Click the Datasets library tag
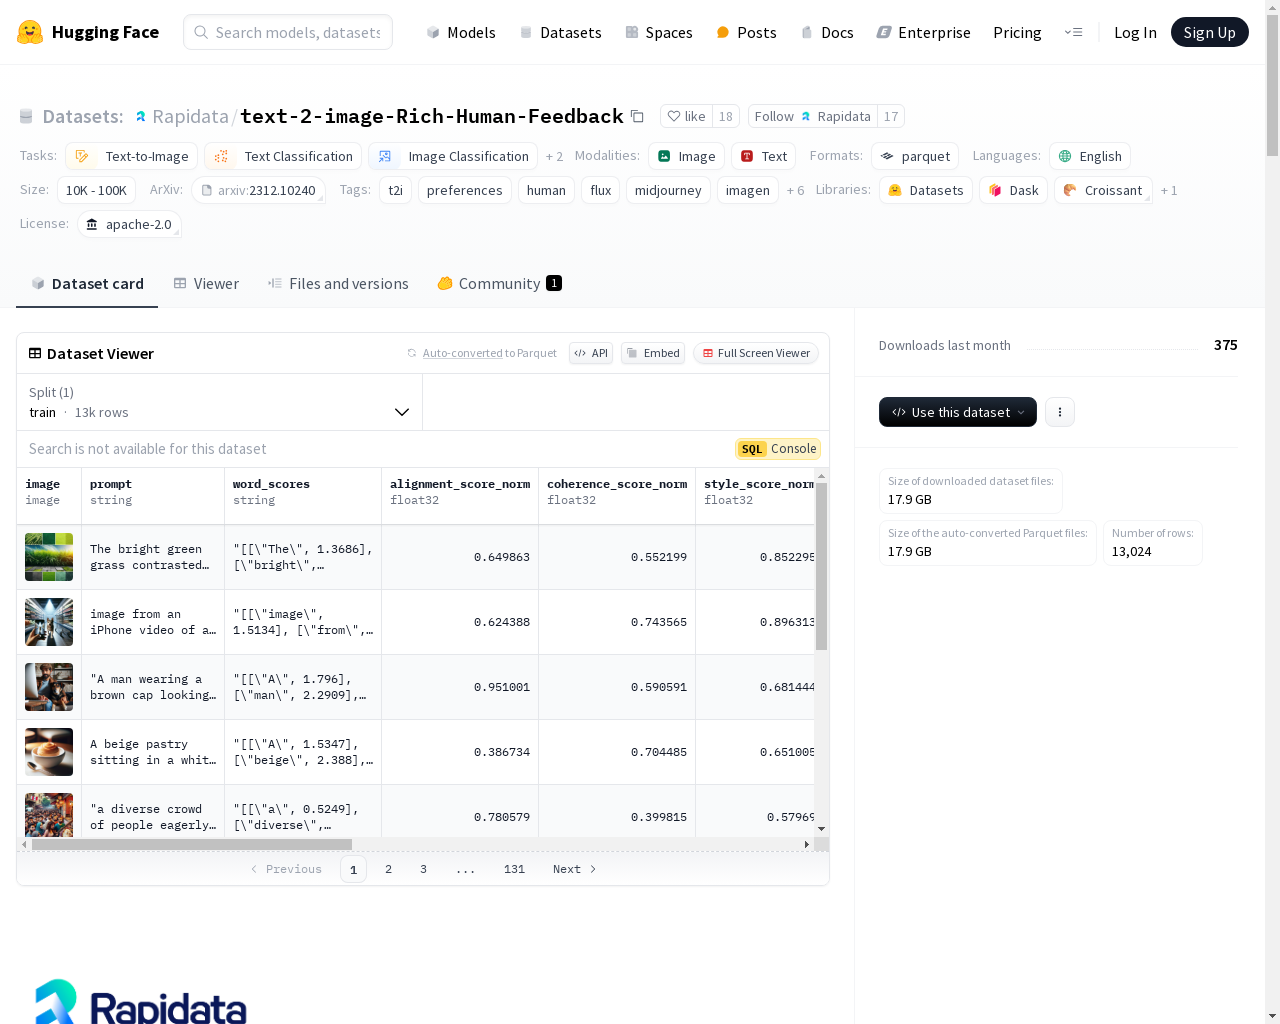This screenshot has width=1280, height=1024. (926, 190)
